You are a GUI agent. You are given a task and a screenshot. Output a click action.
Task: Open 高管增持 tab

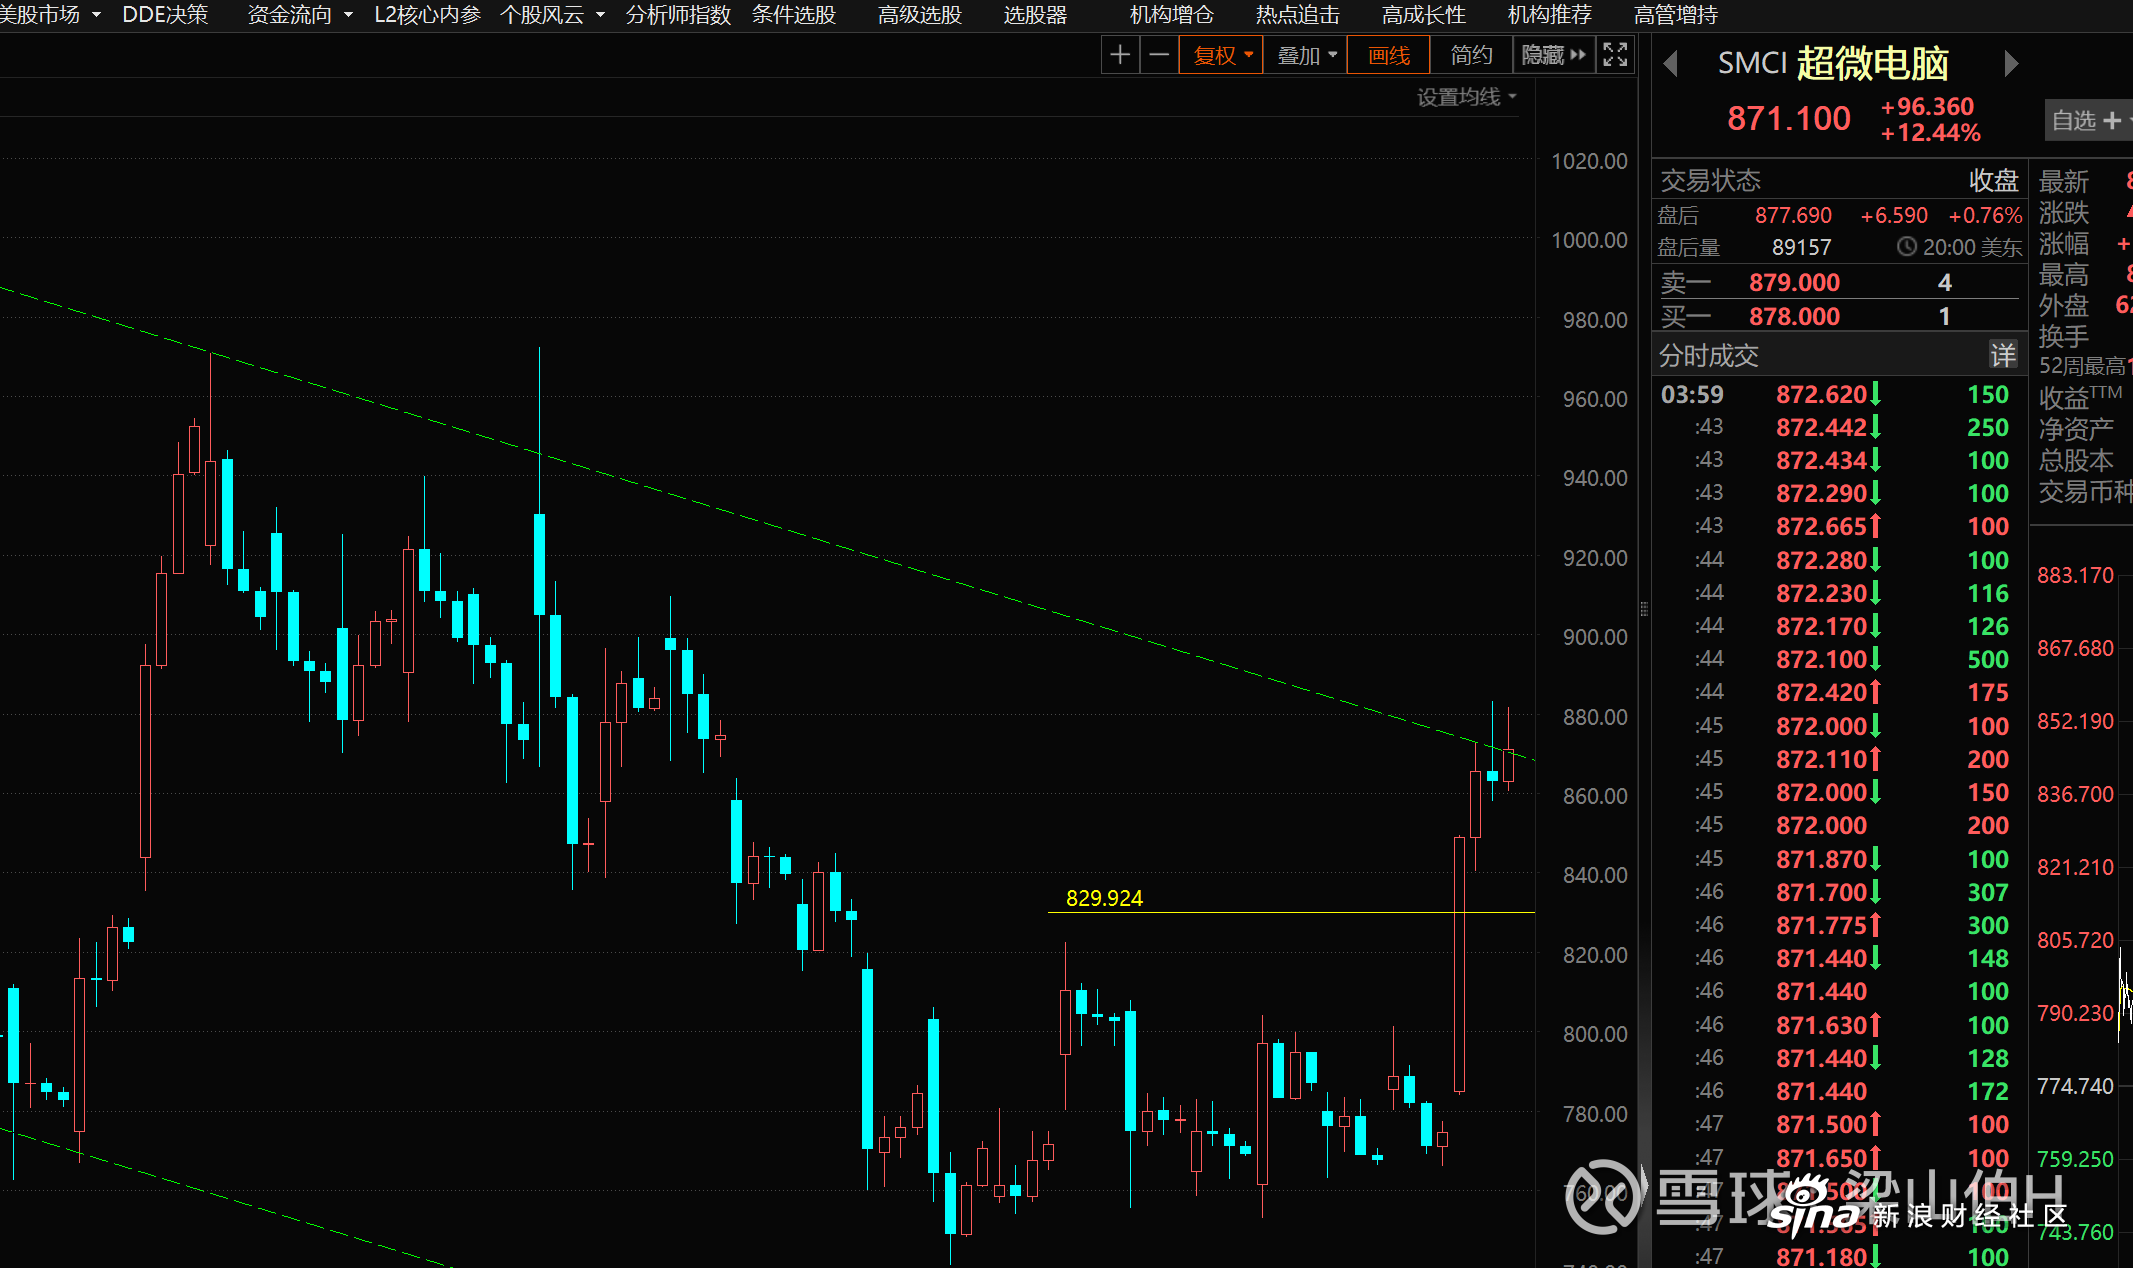point(1676,15)
